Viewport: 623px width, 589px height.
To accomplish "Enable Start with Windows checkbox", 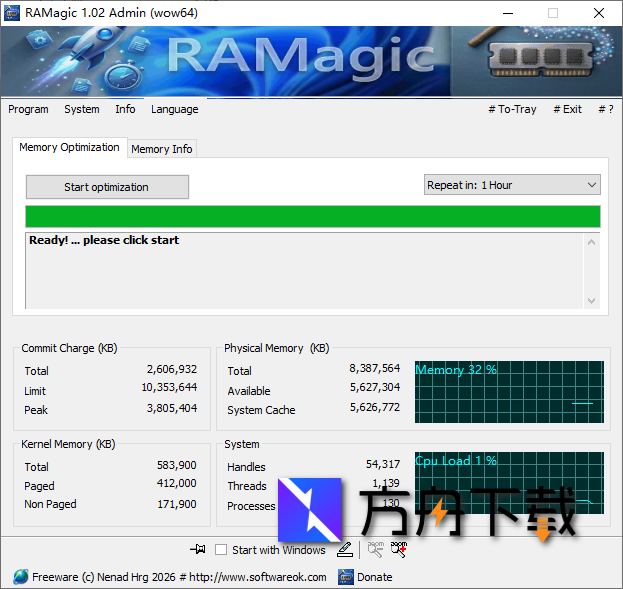I will click(221, 550).
